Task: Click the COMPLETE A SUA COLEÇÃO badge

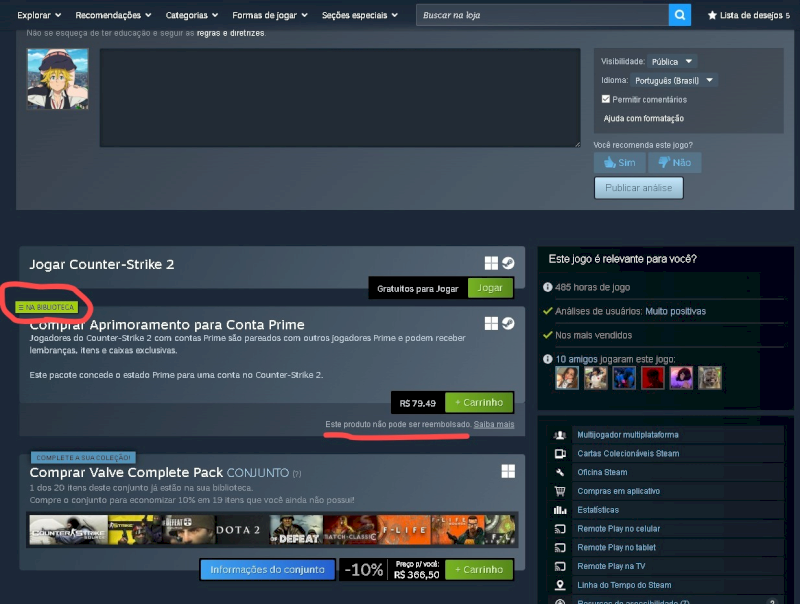Action: point(83,458)
